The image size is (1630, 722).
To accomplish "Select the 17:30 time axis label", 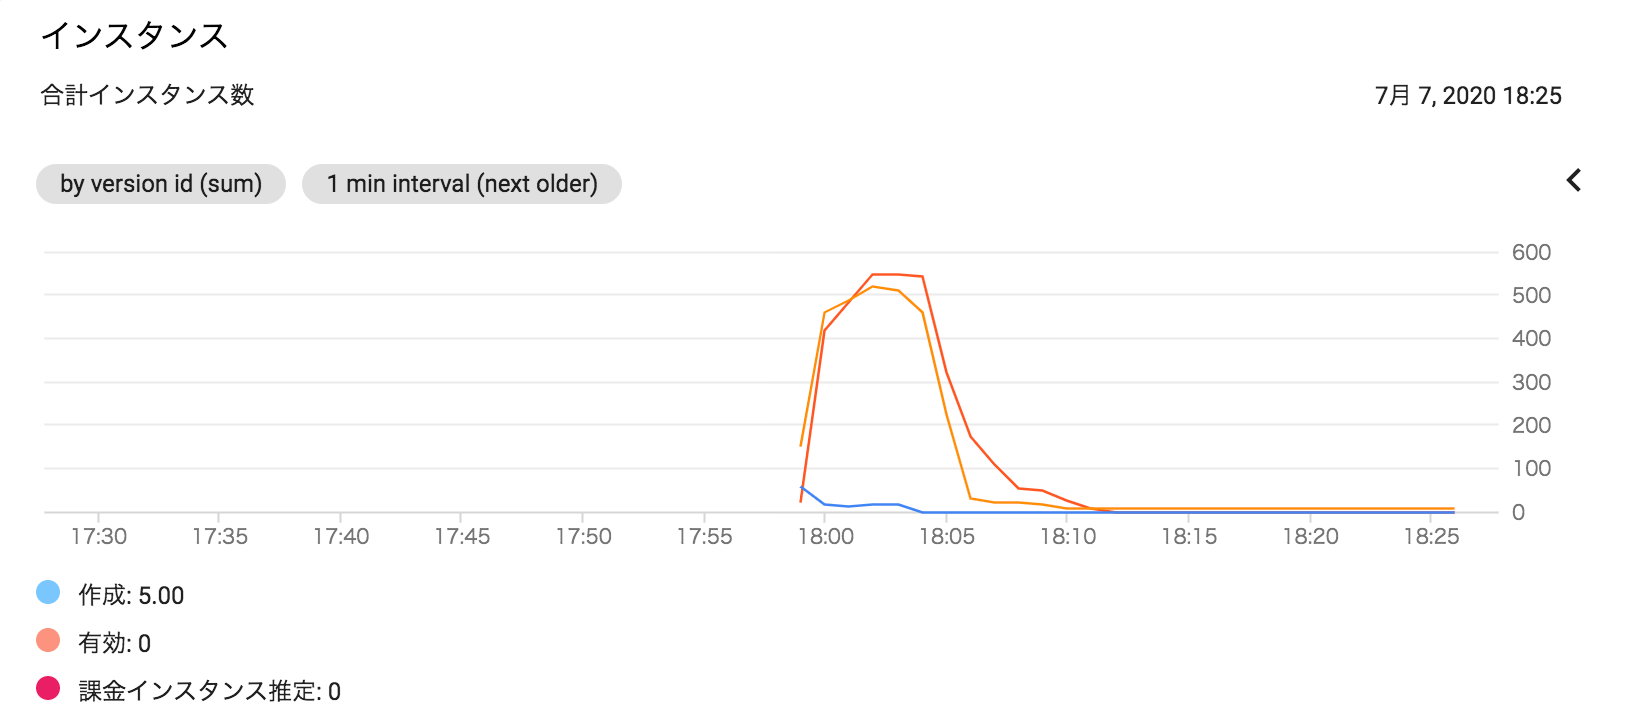I will point(99,537).
